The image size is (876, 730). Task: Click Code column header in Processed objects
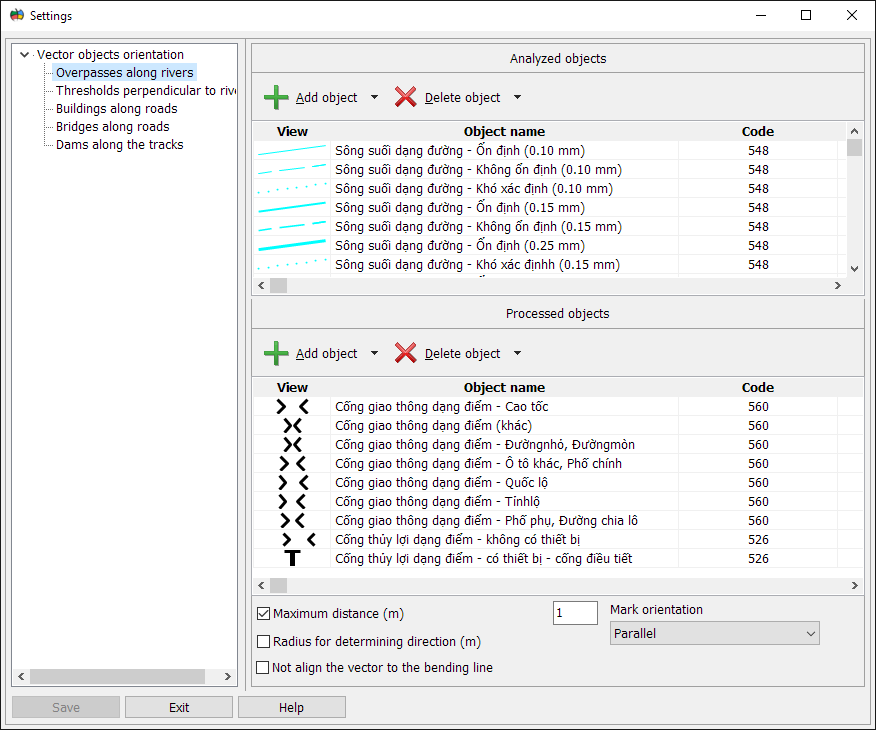758,387
